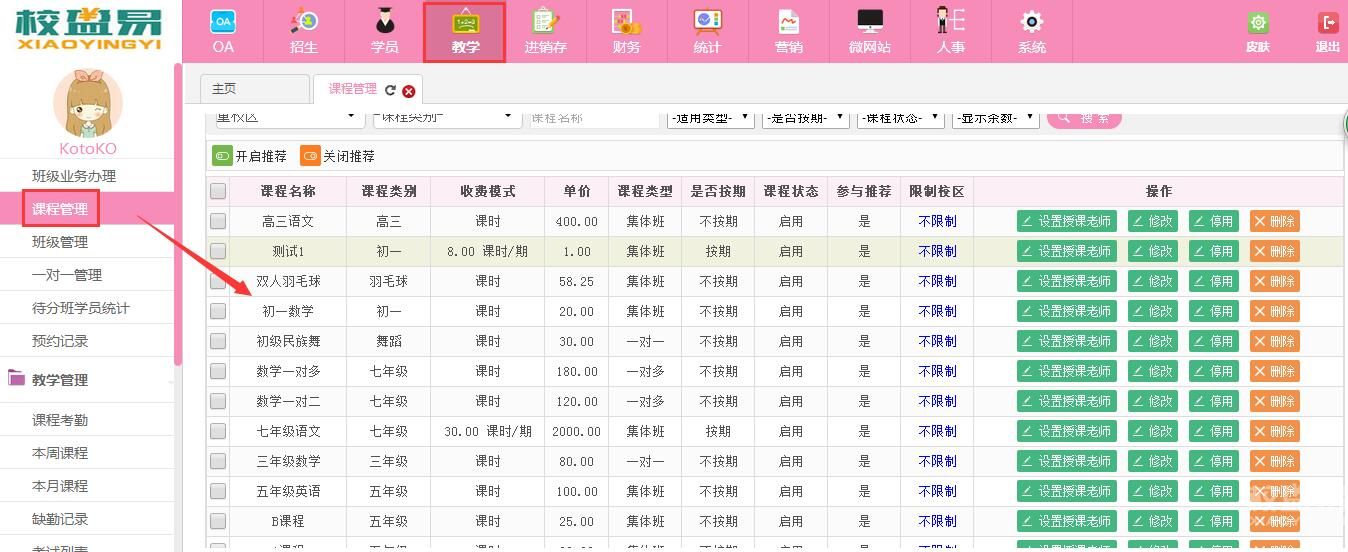This screenshot has width=1348, height=552.
Task: Check the box for 七年级语文 row
Action: pos(218,432)
